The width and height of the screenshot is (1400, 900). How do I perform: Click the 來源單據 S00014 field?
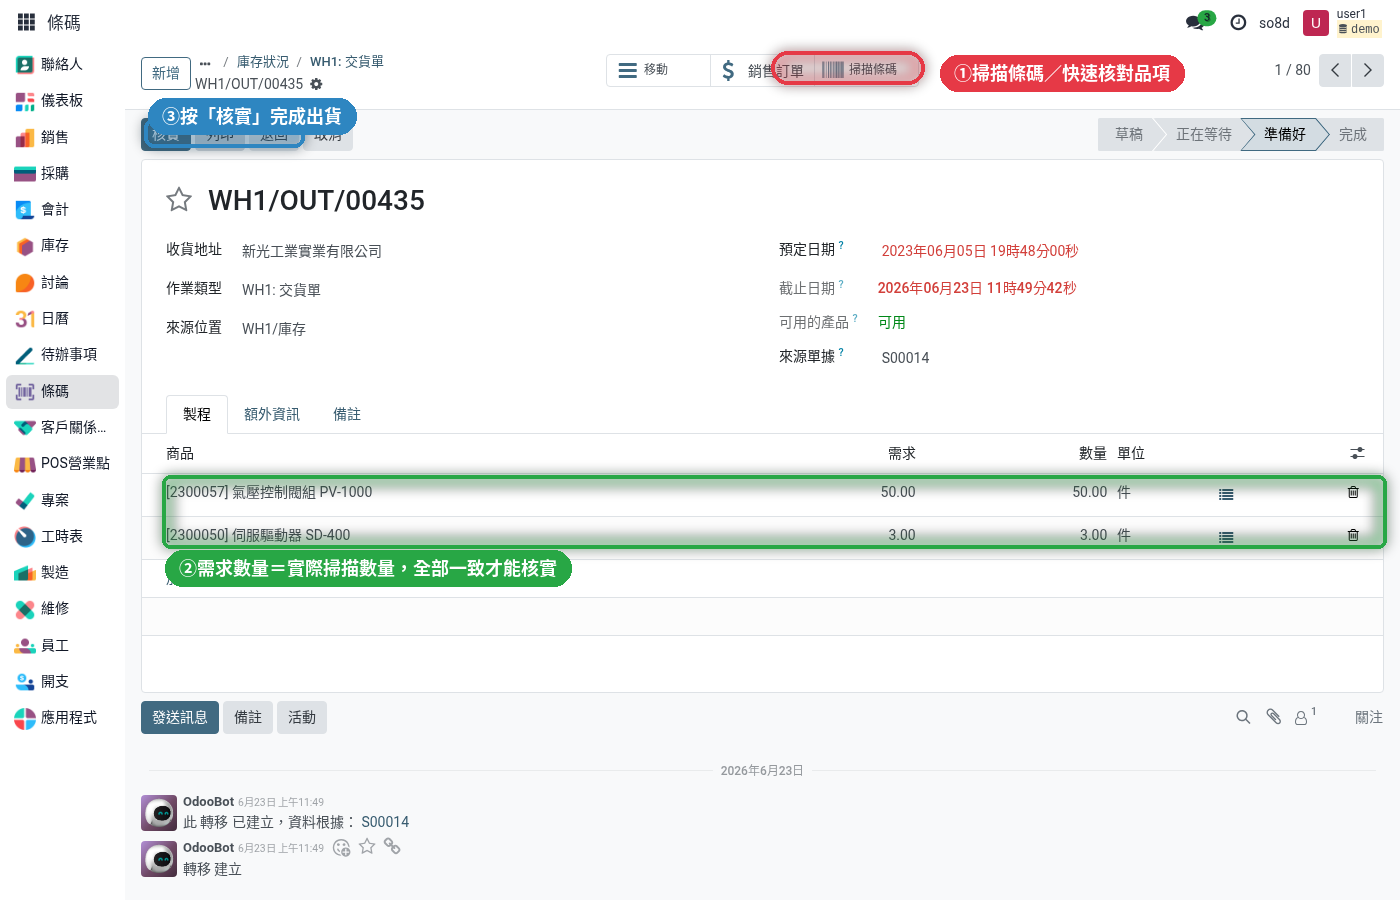[x=905, y=358]
